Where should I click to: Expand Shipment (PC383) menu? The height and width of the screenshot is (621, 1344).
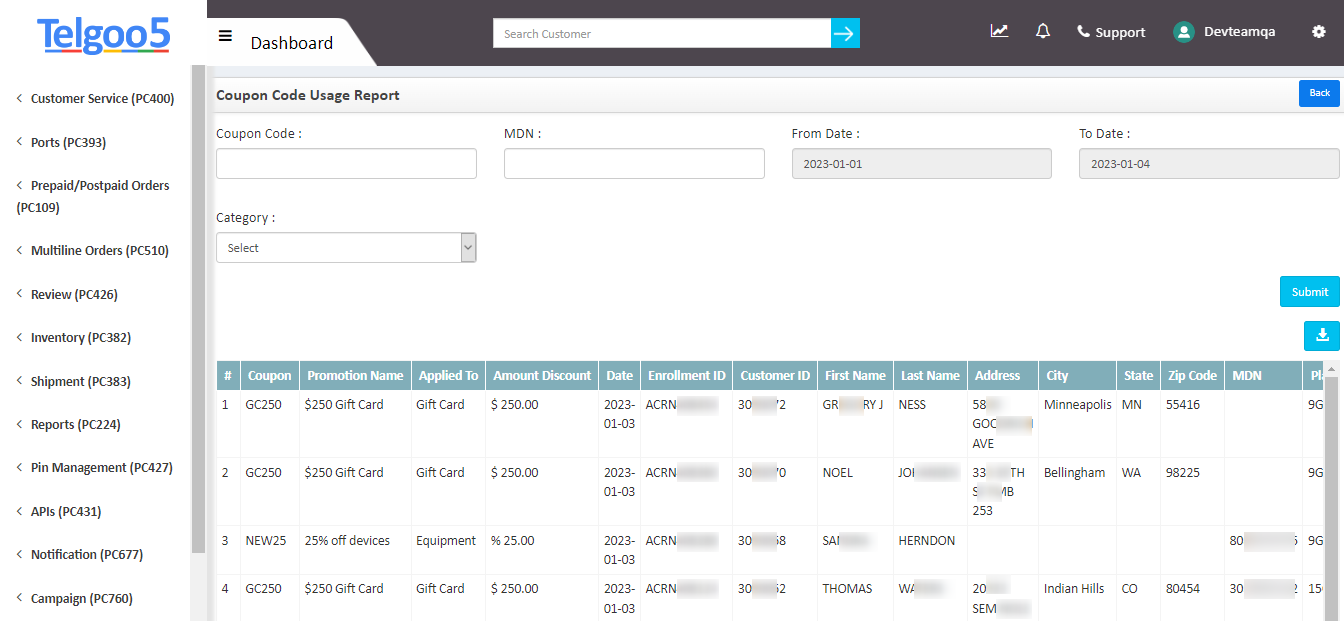[73, 381]
